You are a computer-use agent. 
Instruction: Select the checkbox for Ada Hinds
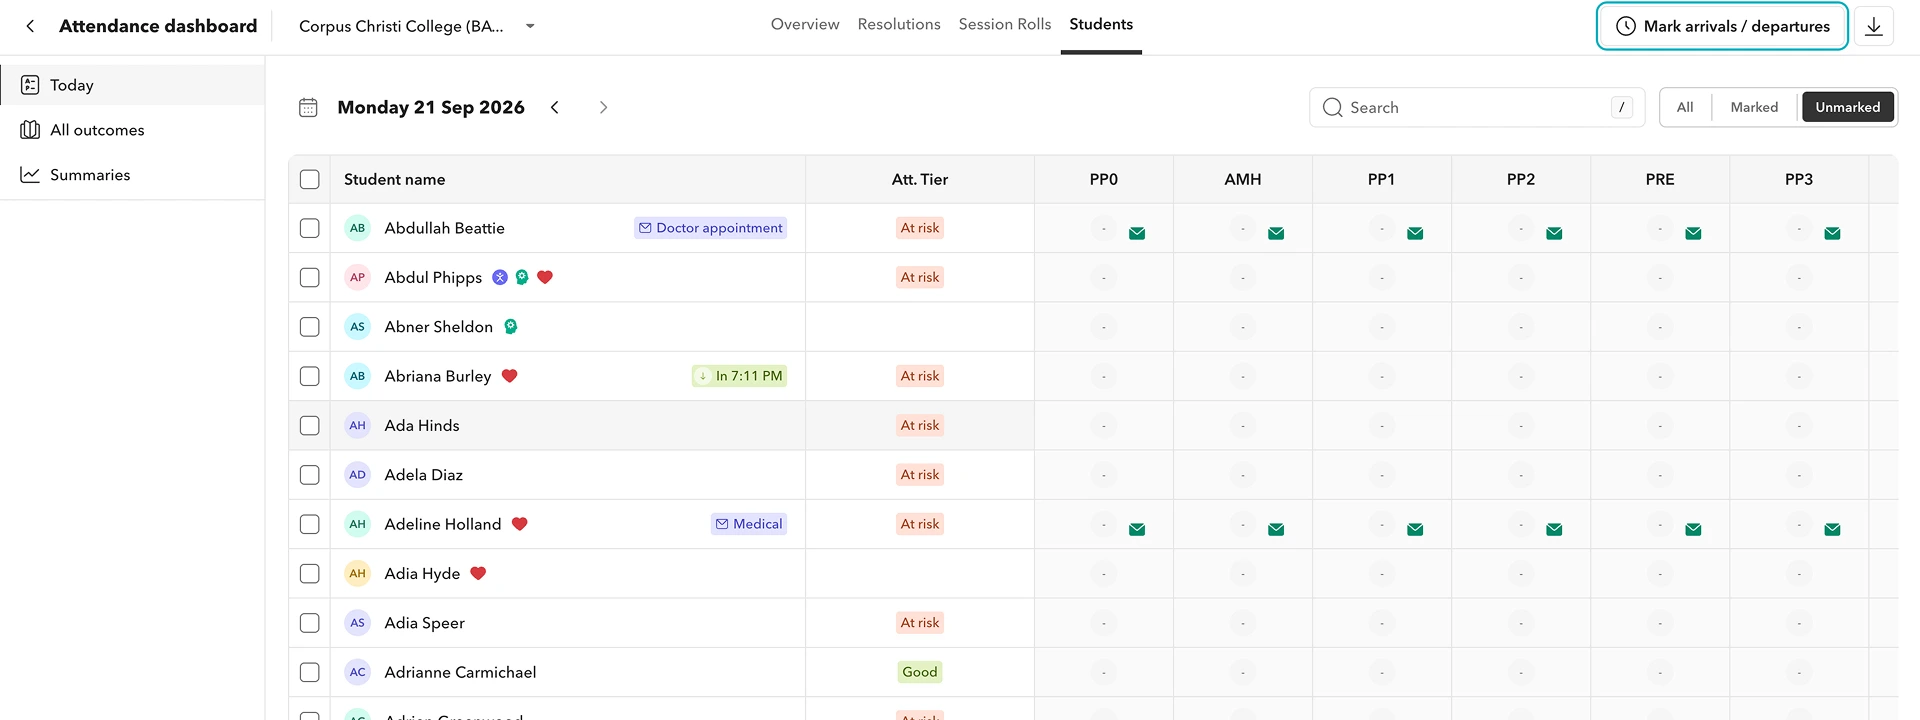pos(310,425)
